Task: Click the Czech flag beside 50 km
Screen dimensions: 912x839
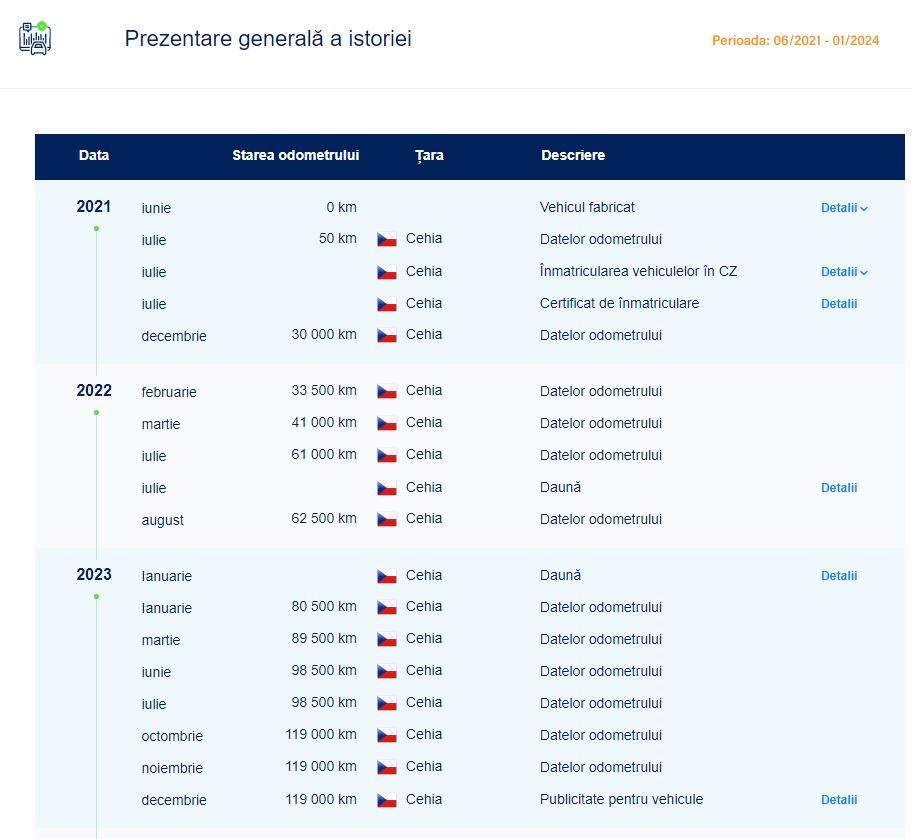Action: click(x=387, y=239)
